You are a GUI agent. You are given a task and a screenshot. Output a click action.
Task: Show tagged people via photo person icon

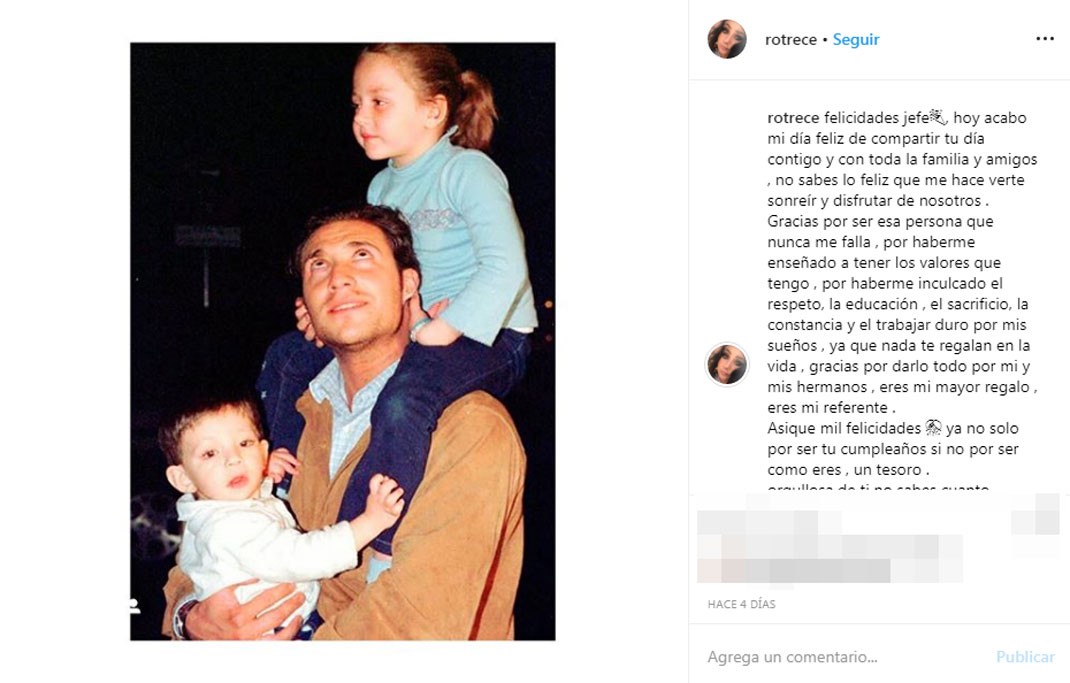(x=135, y=605)
